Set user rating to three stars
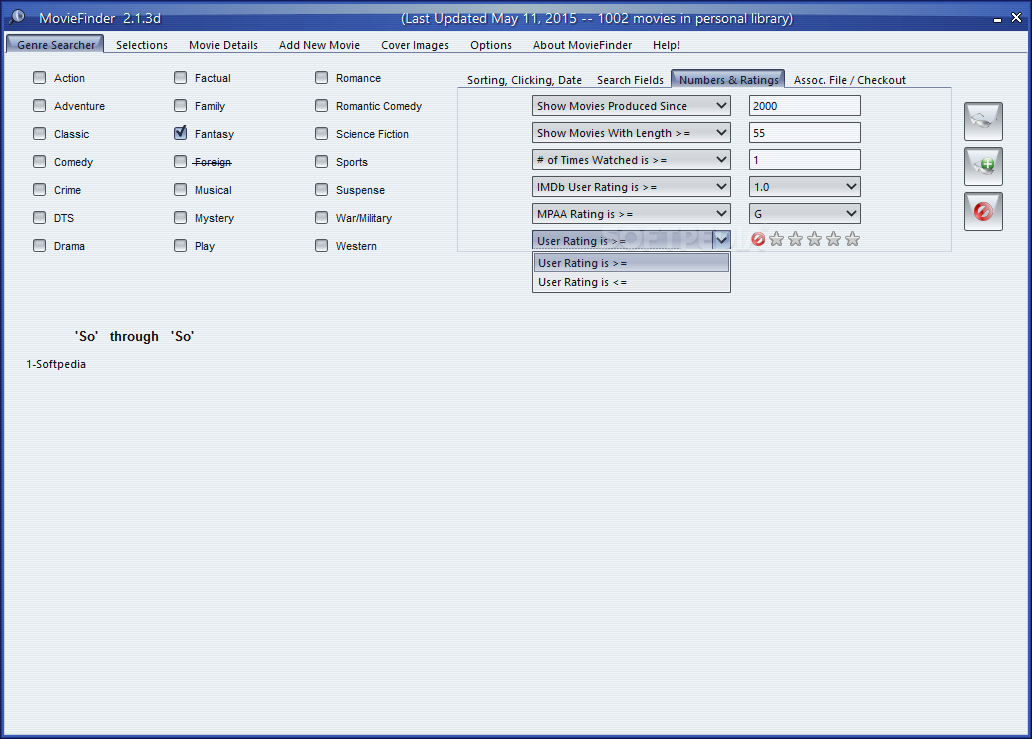The width and height of the screenshot is (1032, 739). coord(815,239)
